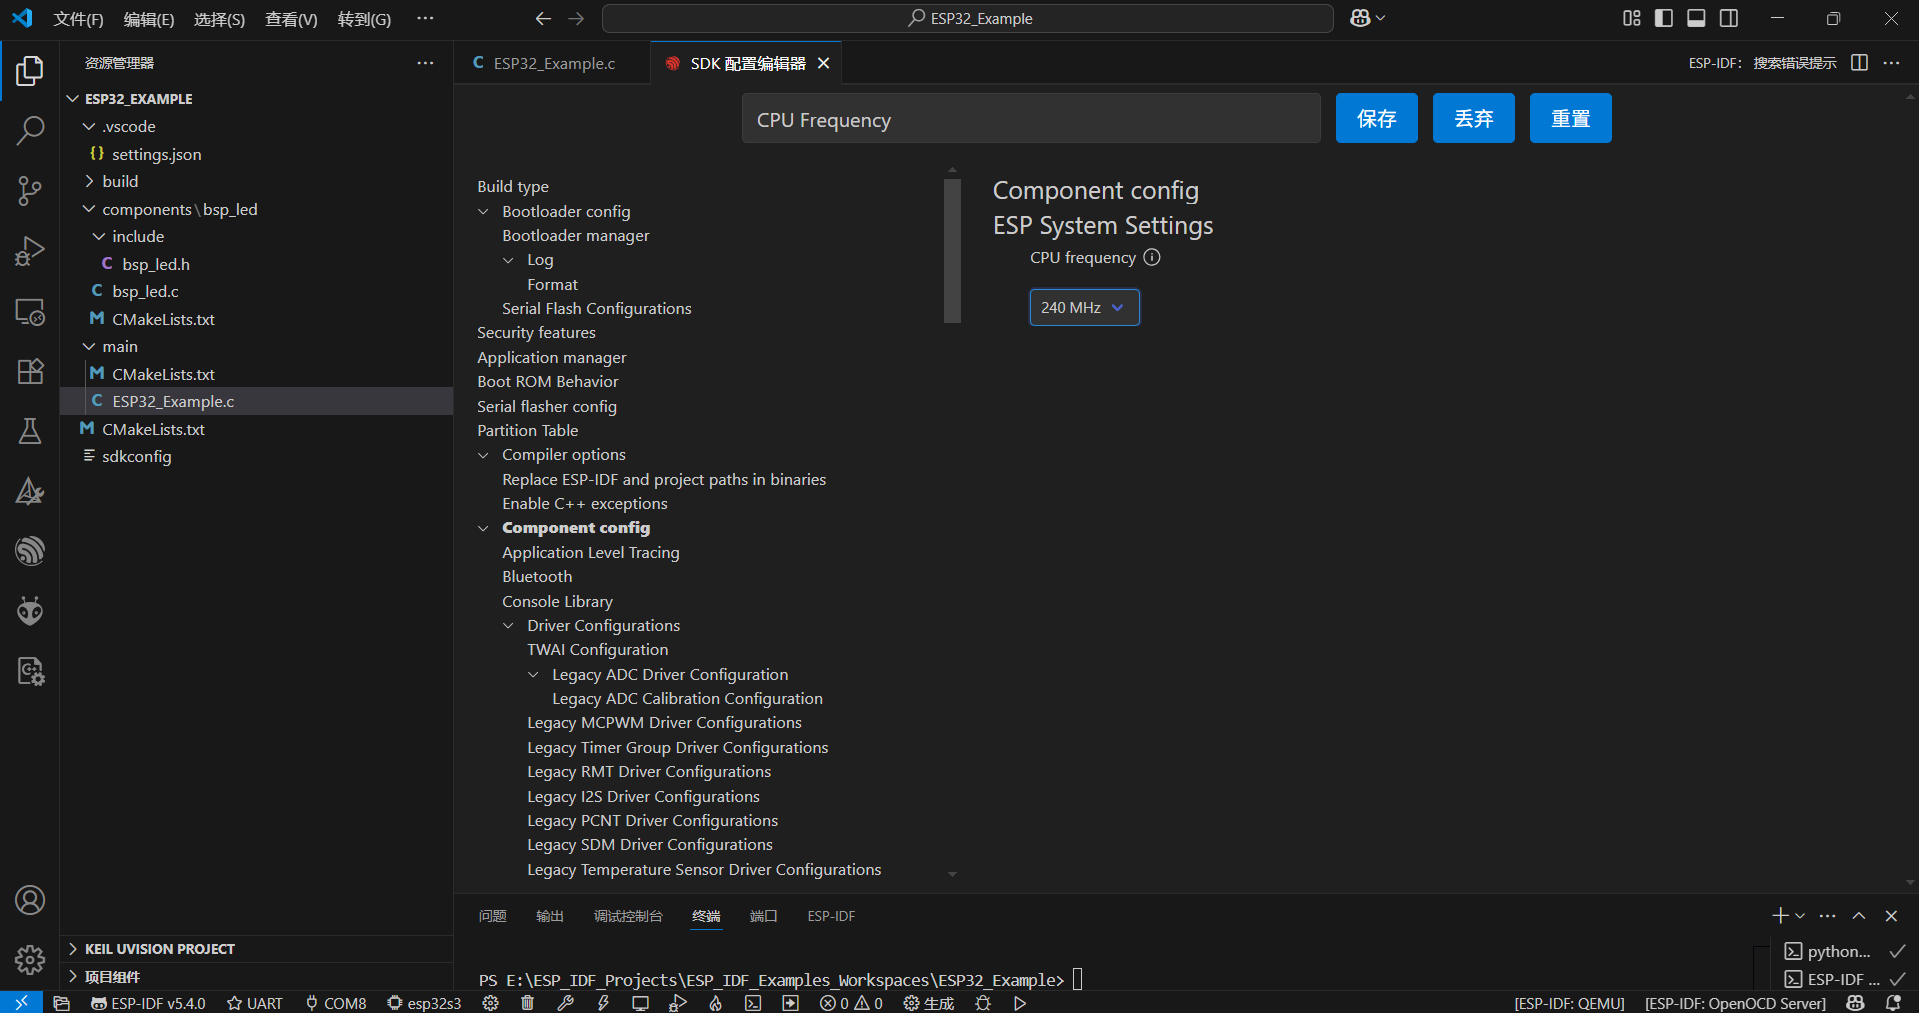This screenshot has width=1919, height=1013.
Task: Open the Search view in activity bar
Action: (30, 130)
